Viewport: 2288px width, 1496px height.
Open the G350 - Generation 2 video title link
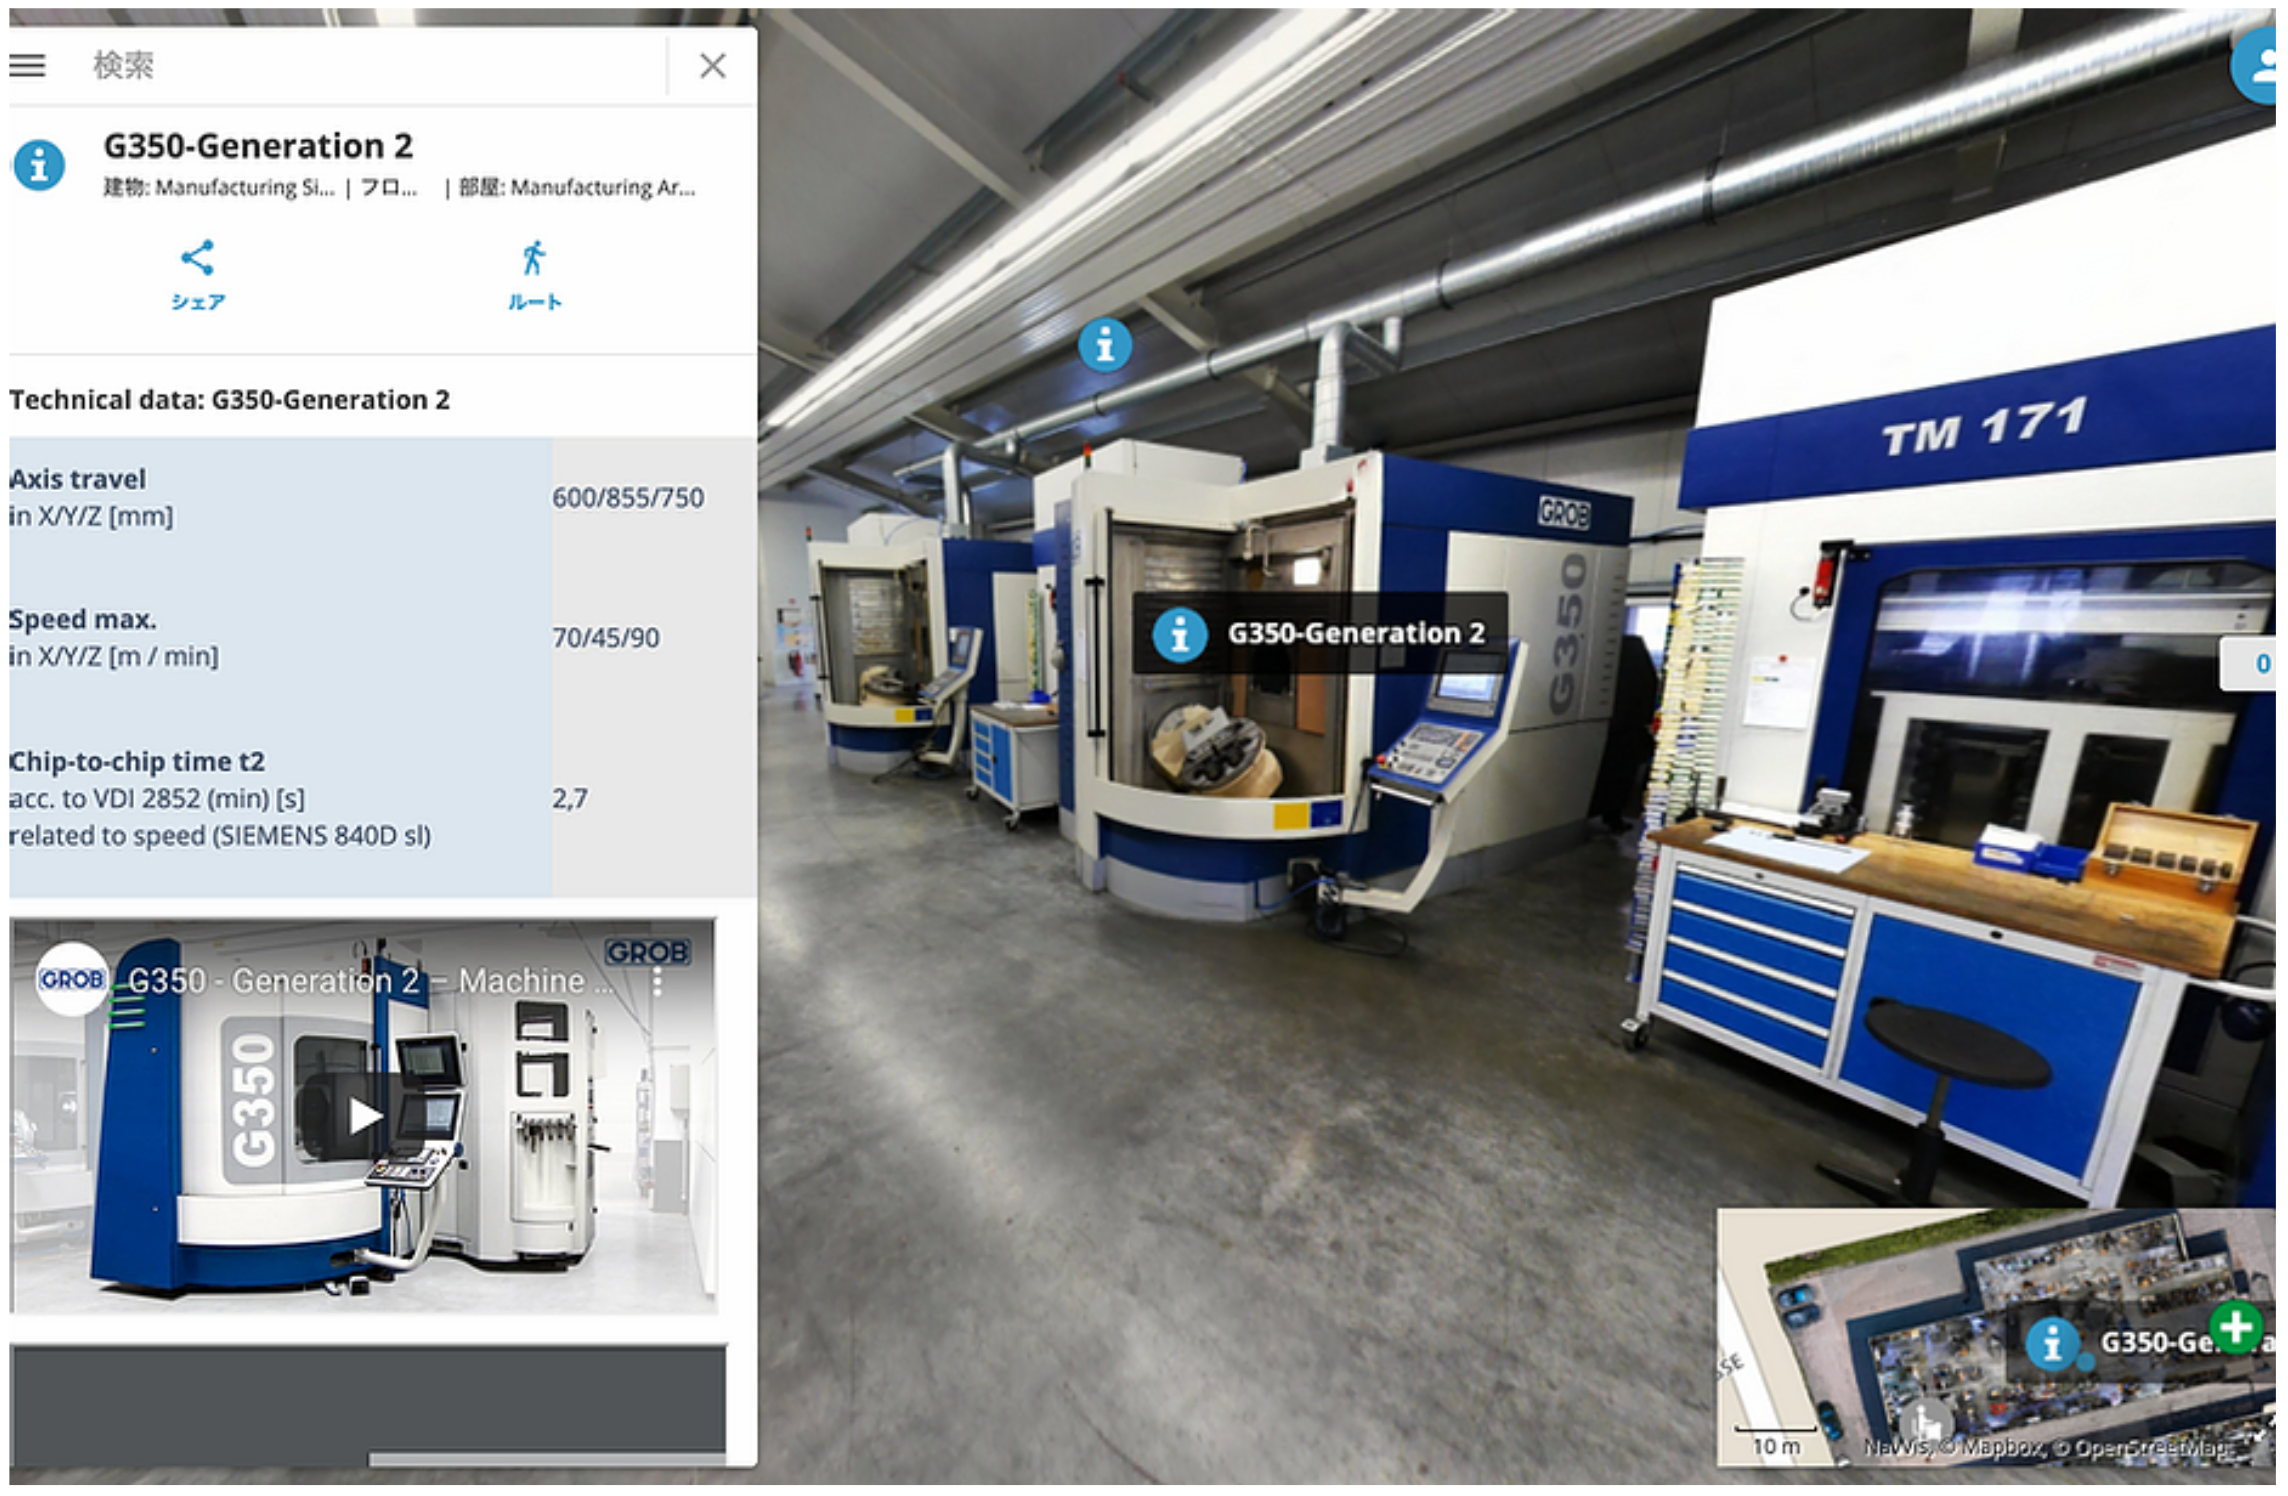(x=370, y=981)
